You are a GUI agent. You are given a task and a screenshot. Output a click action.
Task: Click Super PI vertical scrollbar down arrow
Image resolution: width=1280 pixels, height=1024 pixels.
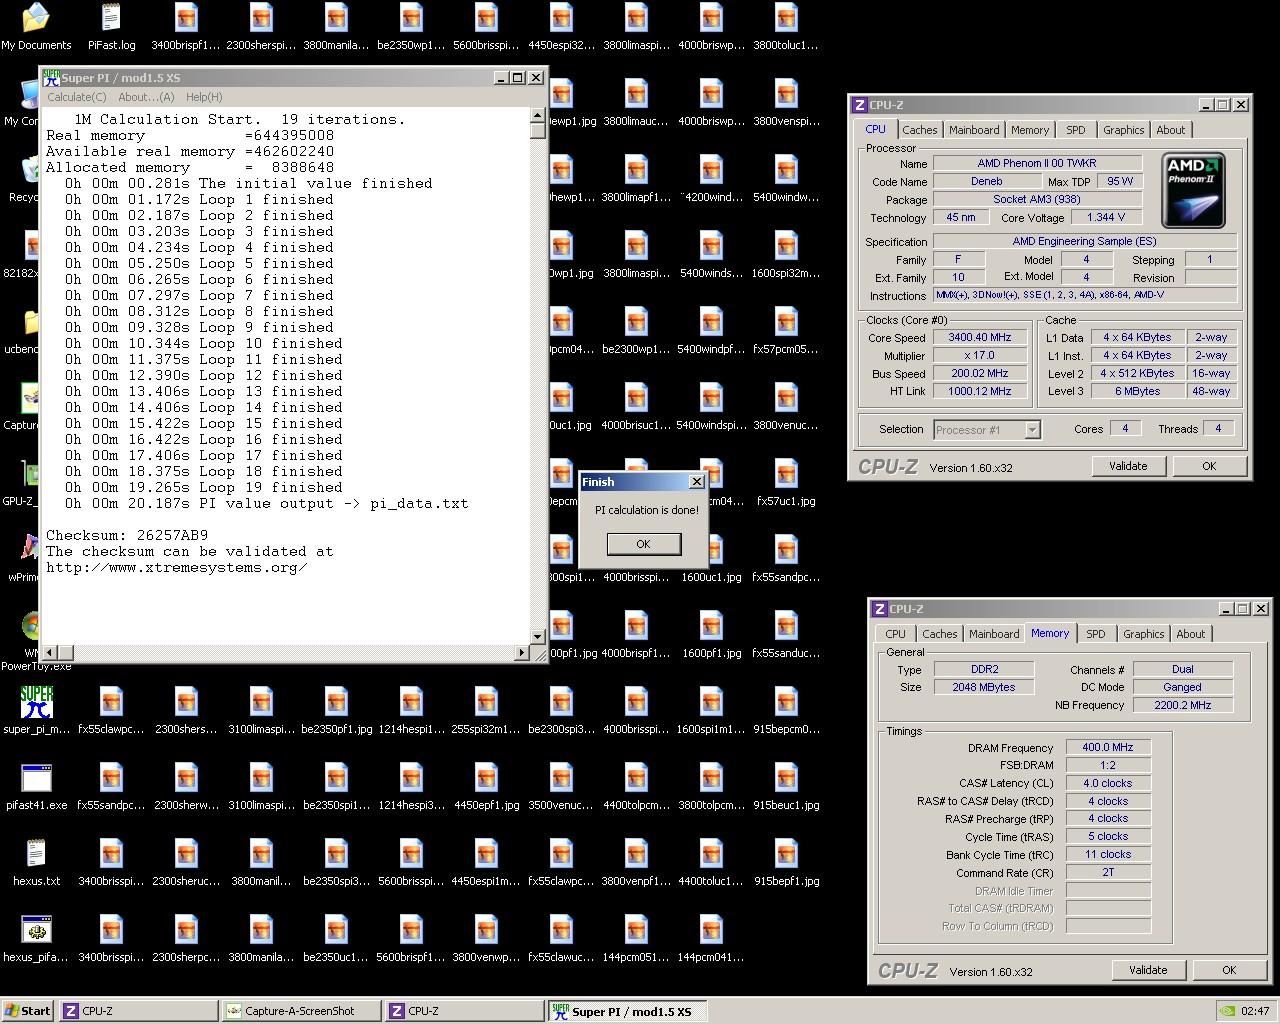(538, 636)
